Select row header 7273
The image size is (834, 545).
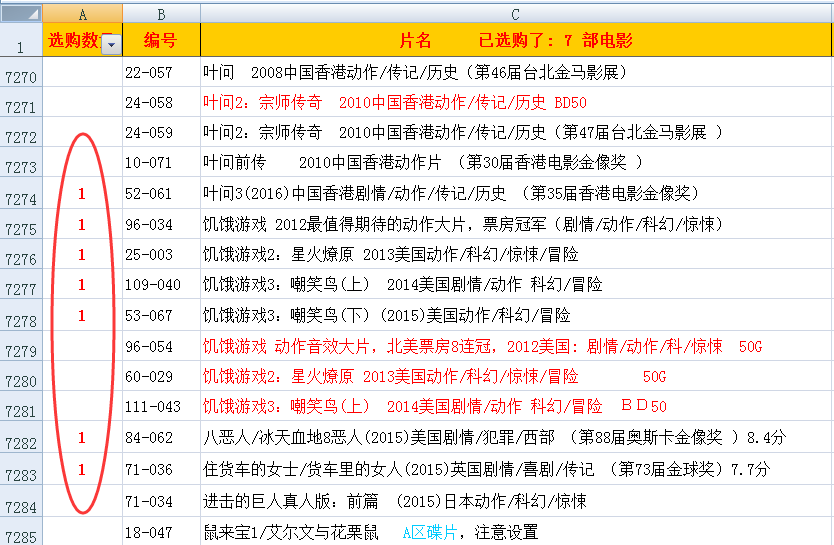point(21,162)
